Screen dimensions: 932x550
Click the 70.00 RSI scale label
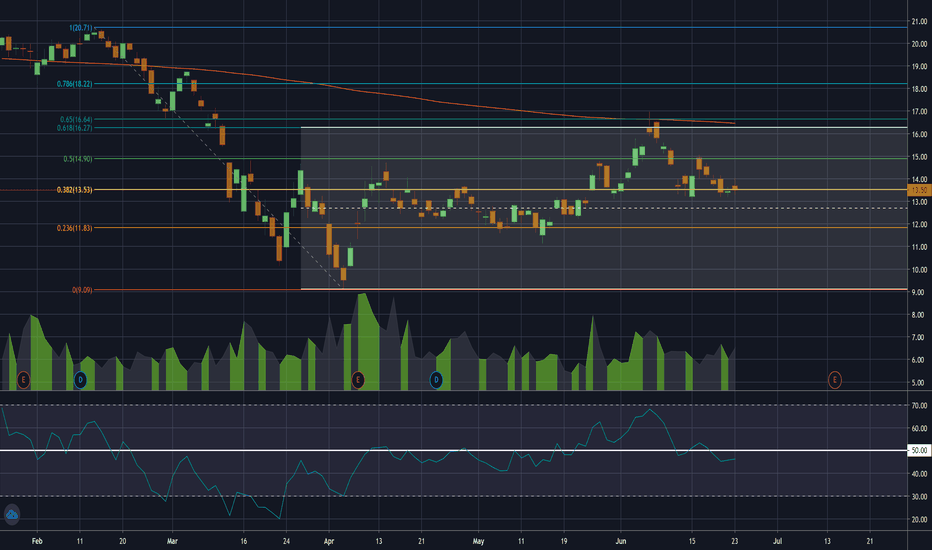[920, 406]
